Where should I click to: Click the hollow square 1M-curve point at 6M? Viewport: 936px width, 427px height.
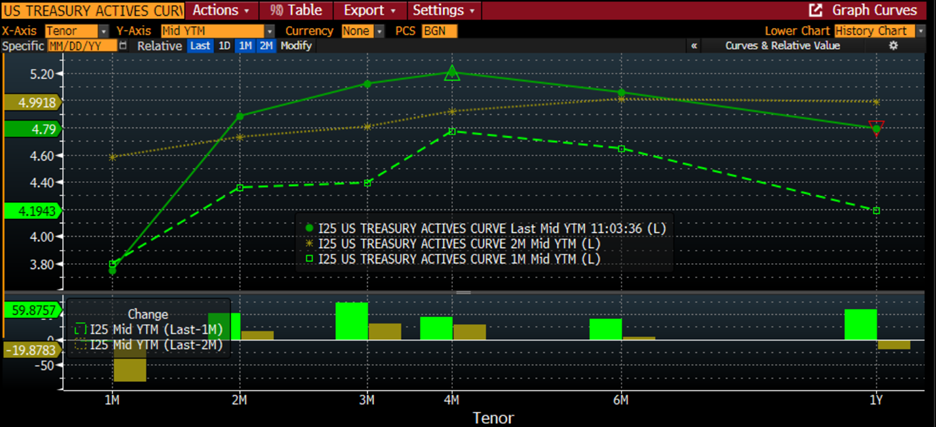621,149
